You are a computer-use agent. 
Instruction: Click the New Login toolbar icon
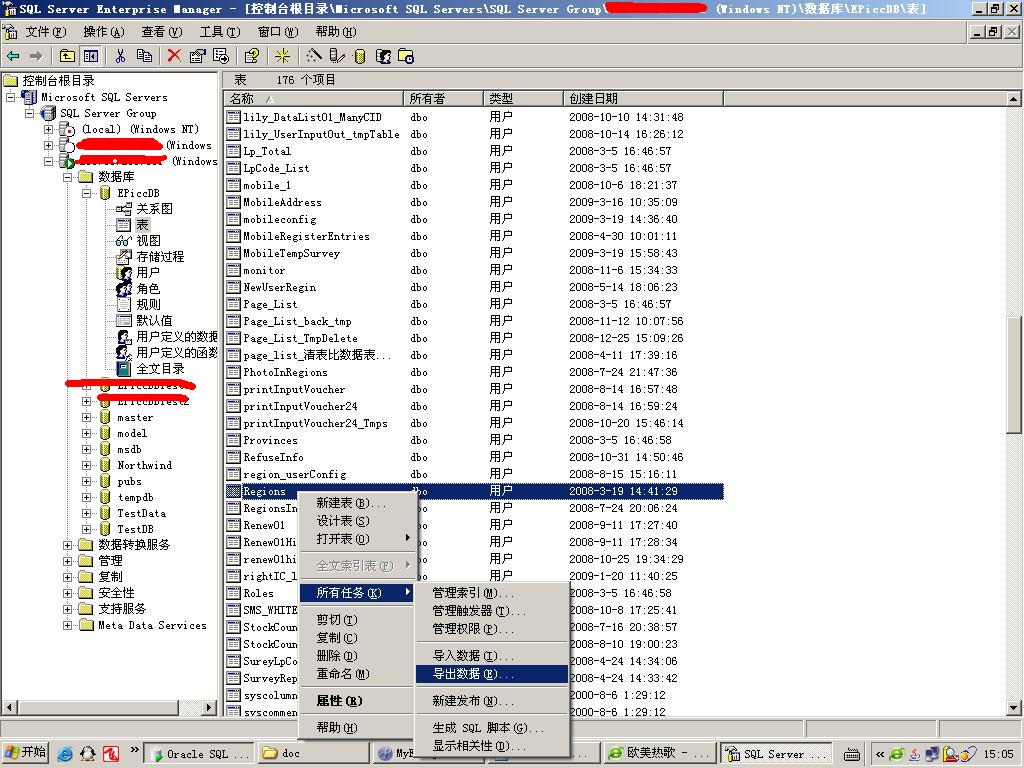coord(383,57)
